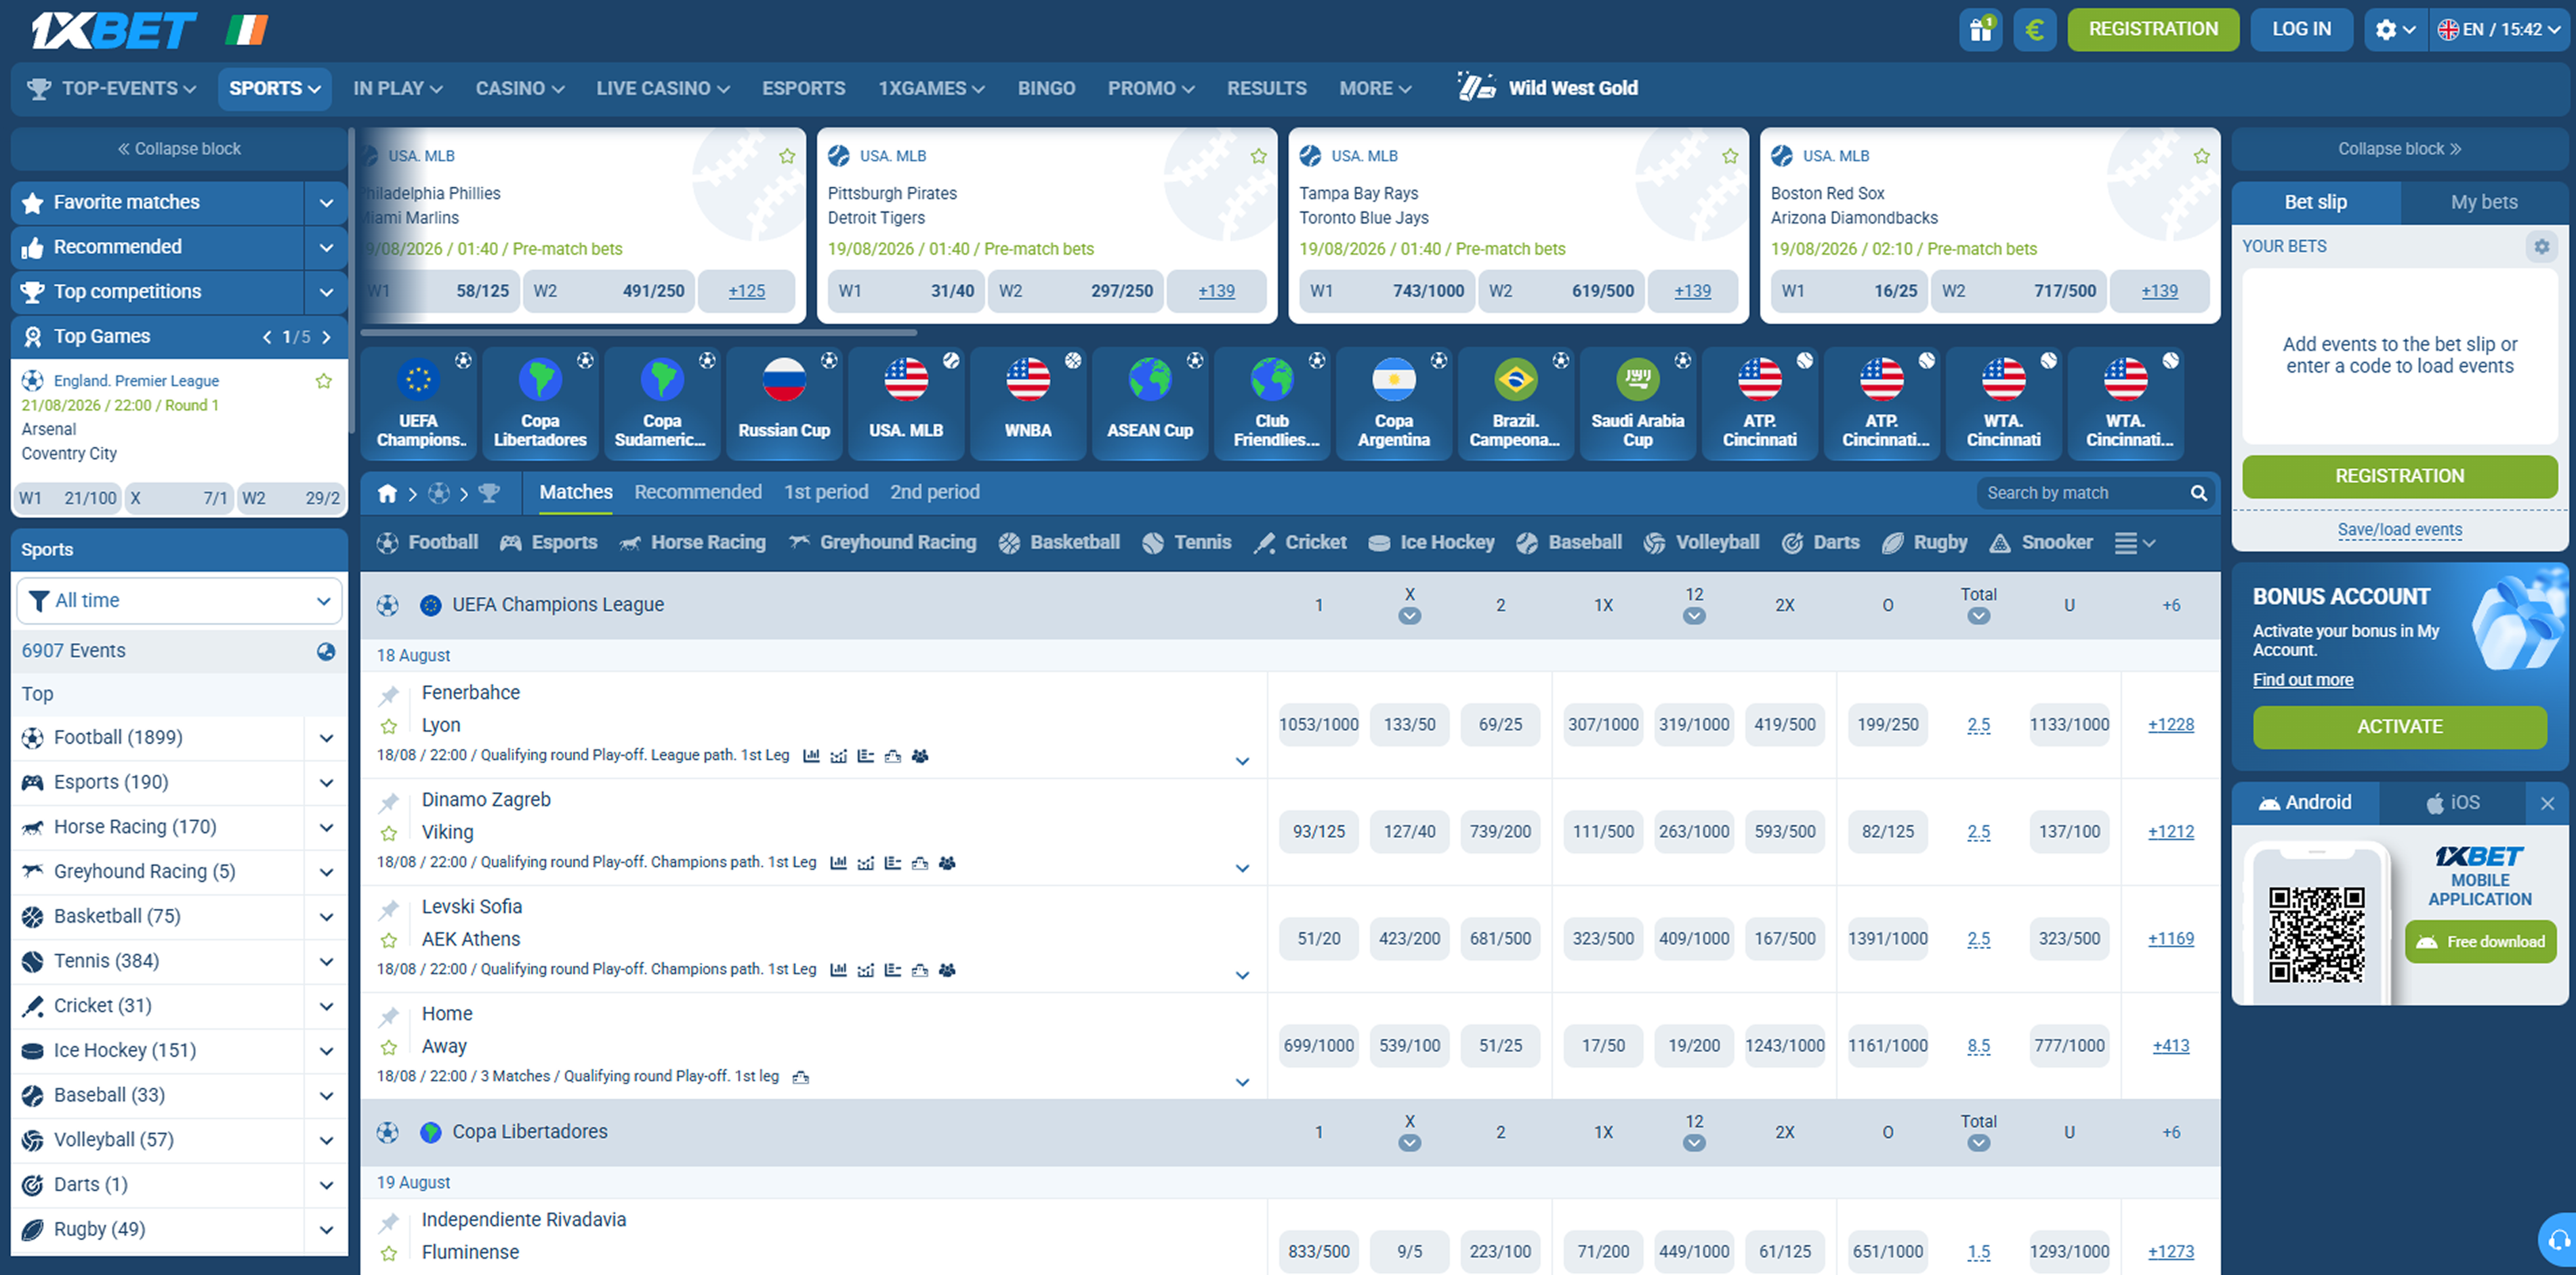
Task: Star the Fenerbahce vs Lyon match
Action: tap(389, 726)
